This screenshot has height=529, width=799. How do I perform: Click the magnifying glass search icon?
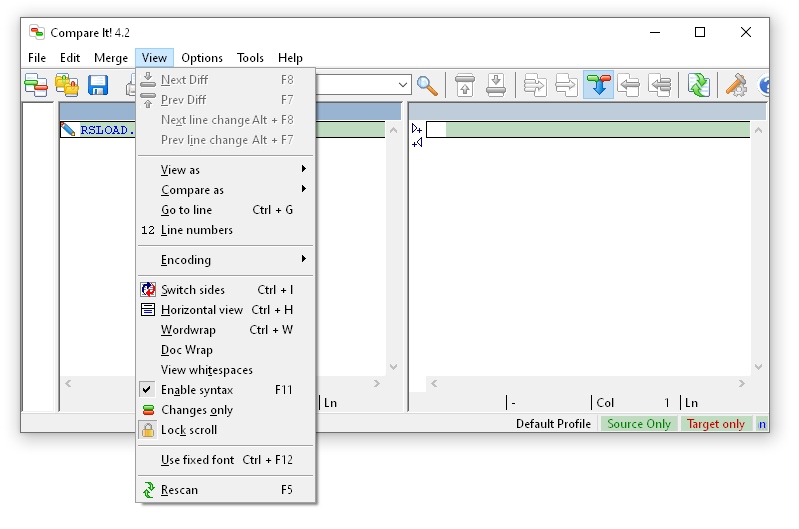pyautogui.click(x=427, y=85)
